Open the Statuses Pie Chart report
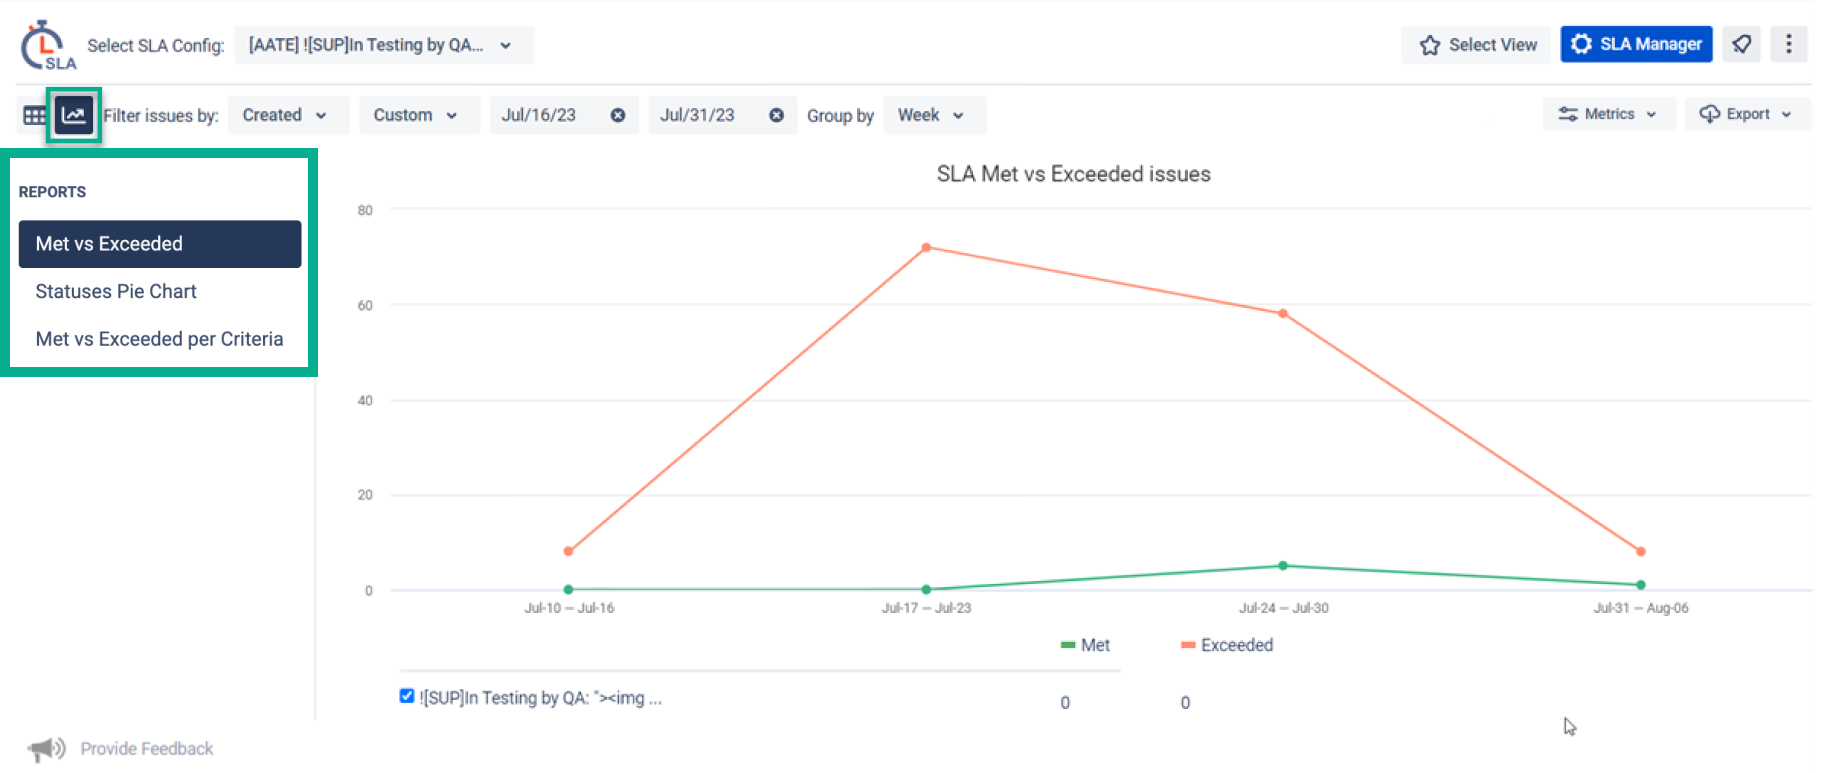Image resolution: width=1830 pixels, height=773 pixels. 116,291
